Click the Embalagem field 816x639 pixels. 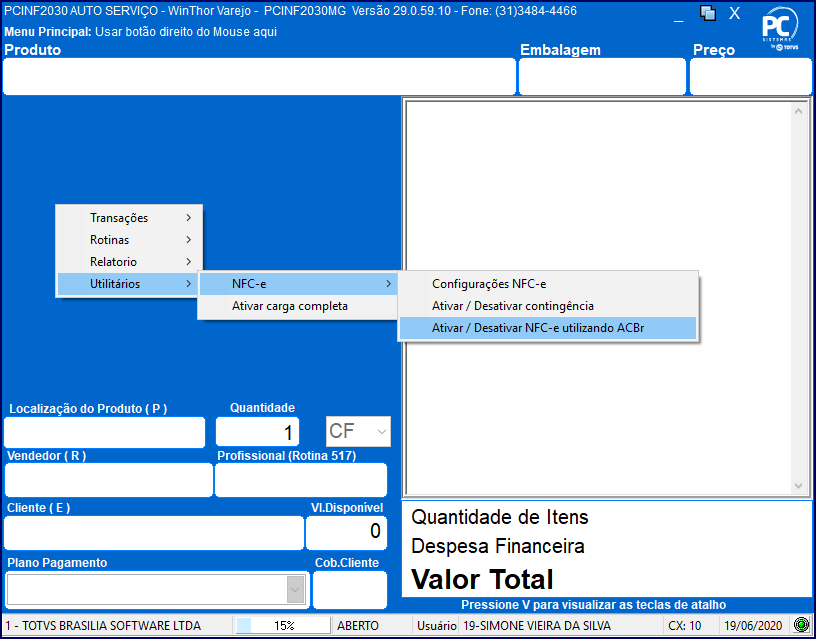602,76
